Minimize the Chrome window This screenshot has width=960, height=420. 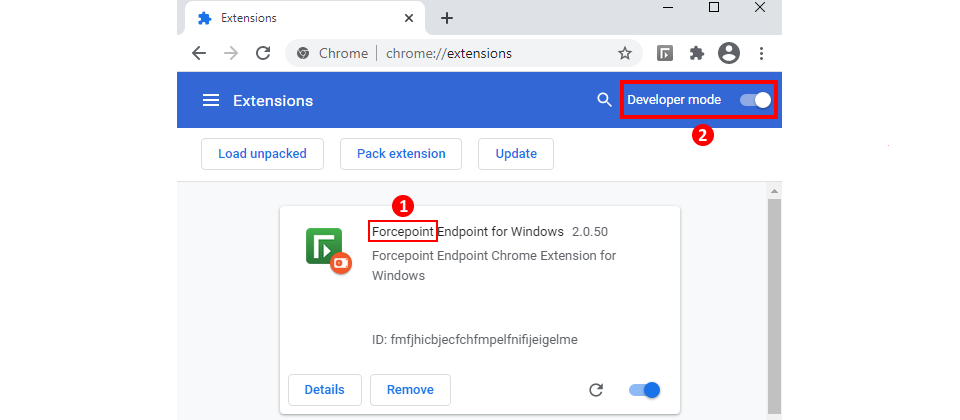click(x=668, y=8)
